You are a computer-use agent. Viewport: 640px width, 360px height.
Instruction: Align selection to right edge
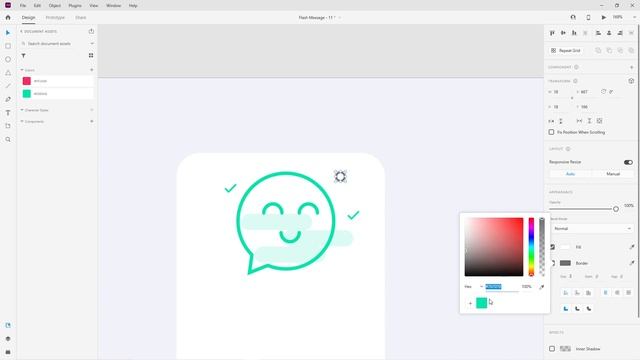[620, 33]
